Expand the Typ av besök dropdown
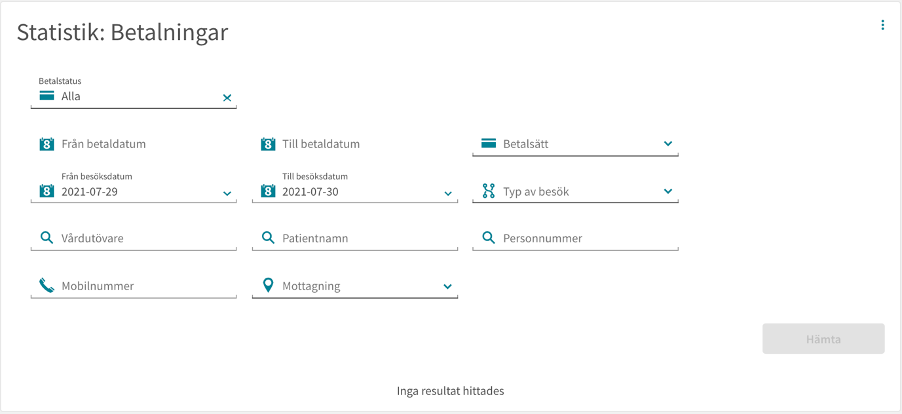Viewport: 902px width, 414px height. (668, 191)
